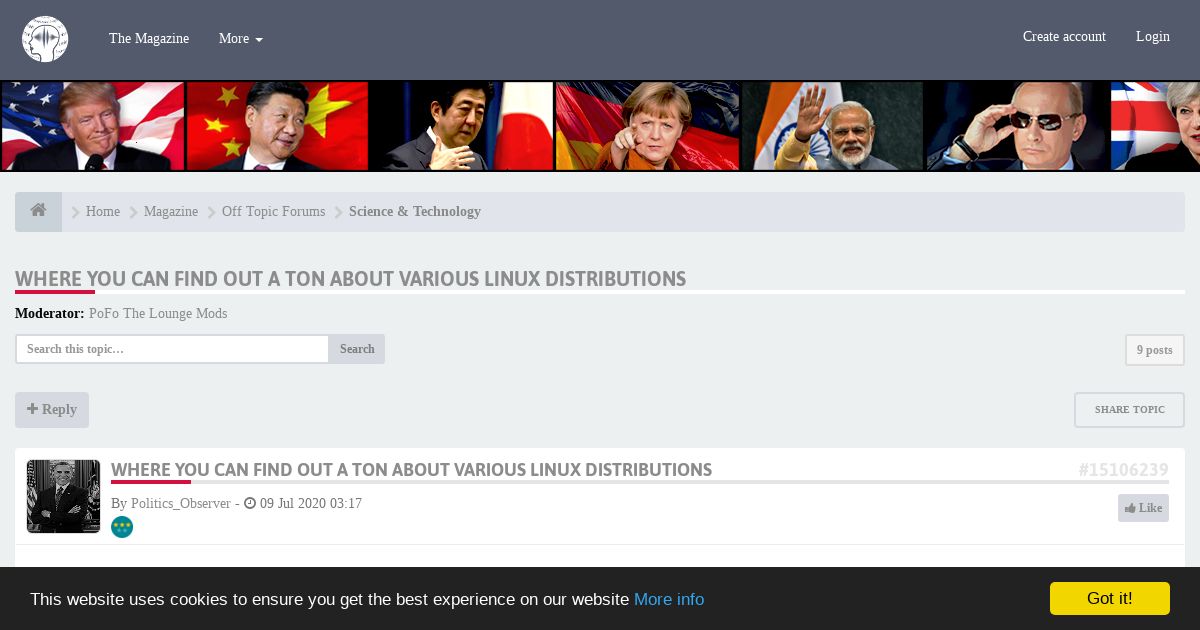
Task: Click Create account link
Action: [x=1064, y=36]
